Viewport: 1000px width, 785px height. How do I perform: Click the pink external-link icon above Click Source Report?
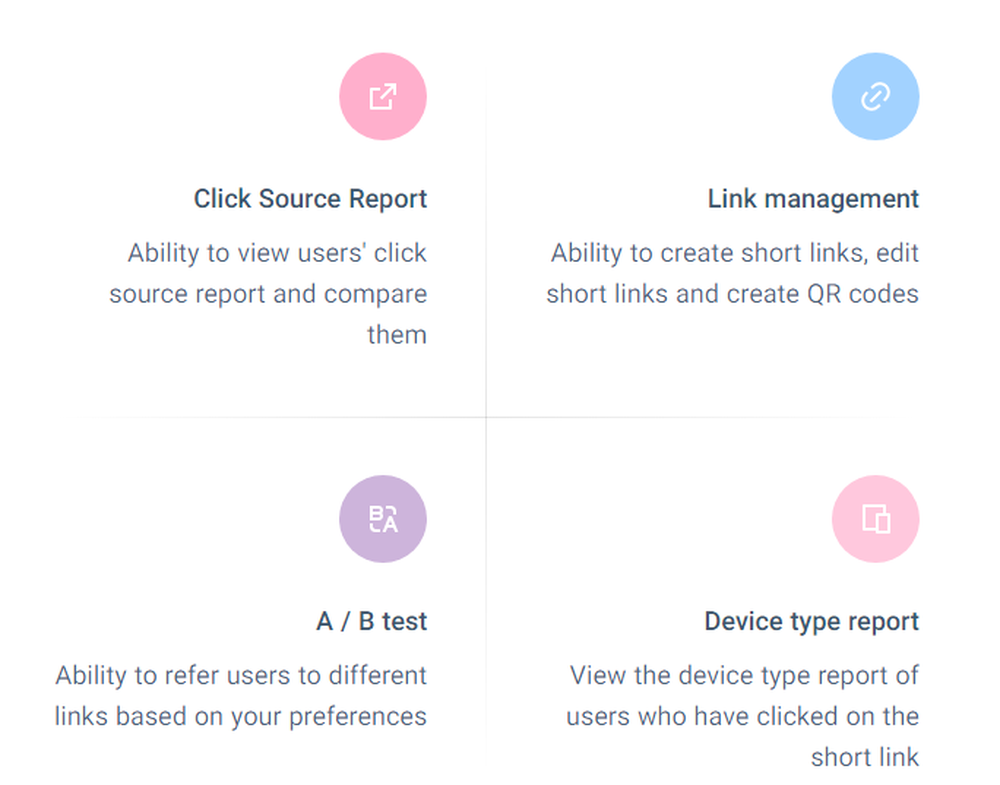383,96
